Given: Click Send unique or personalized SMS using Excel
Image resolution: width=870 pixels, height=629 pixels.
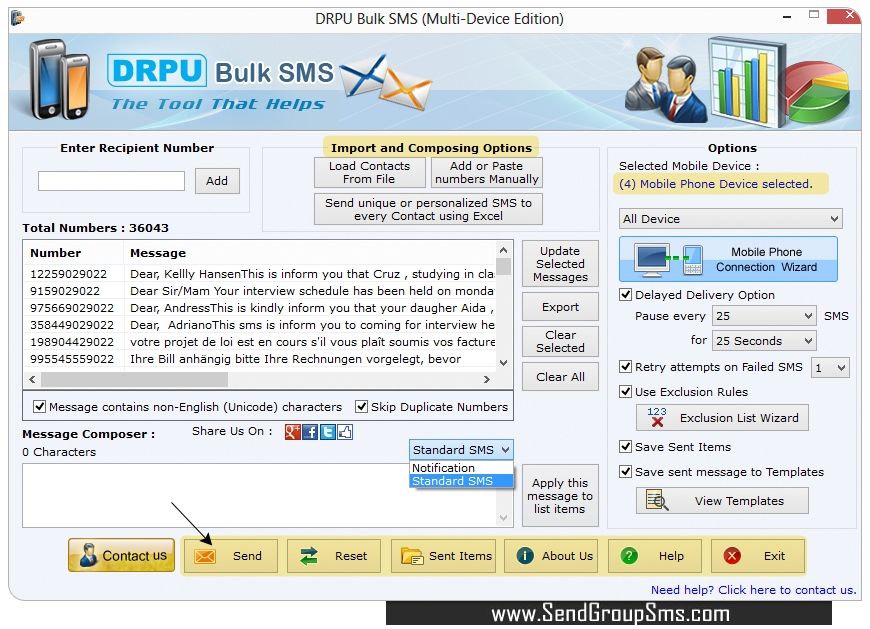Looking at the screenshot, I should pyautogui.click(x=428, y=209).
